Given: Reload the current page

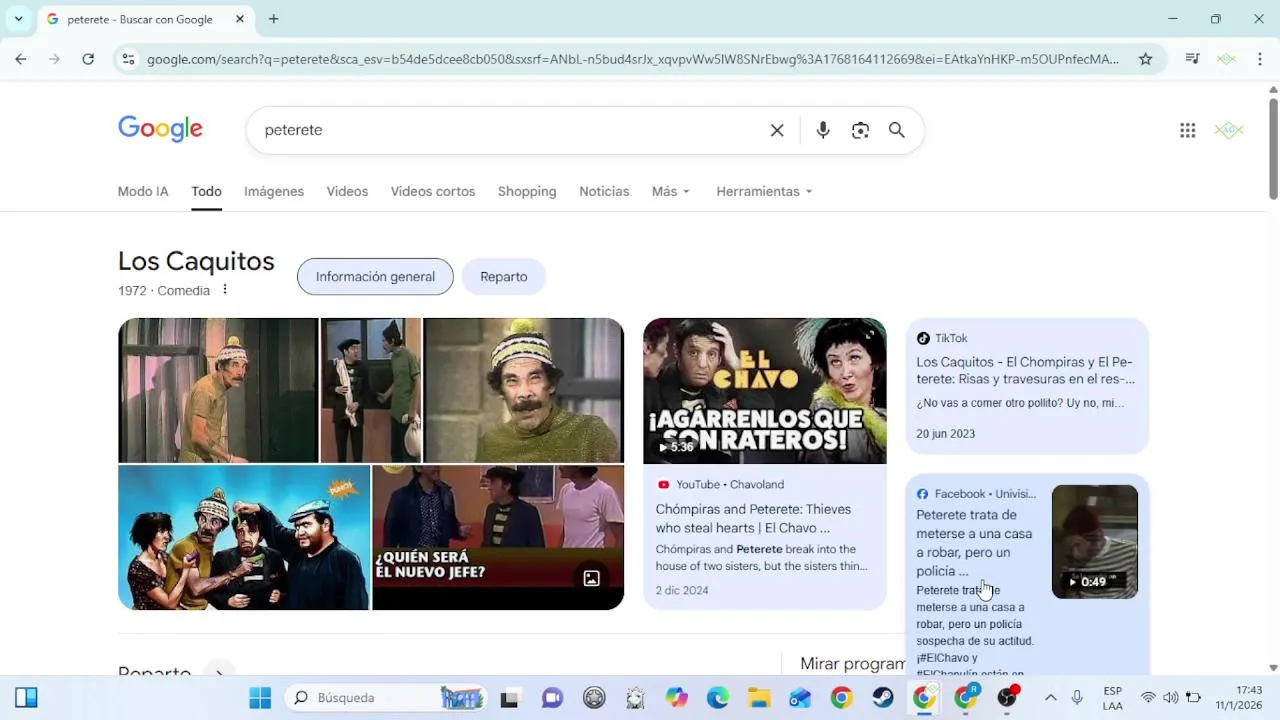Looking at the screenshot, I should 88,59.
